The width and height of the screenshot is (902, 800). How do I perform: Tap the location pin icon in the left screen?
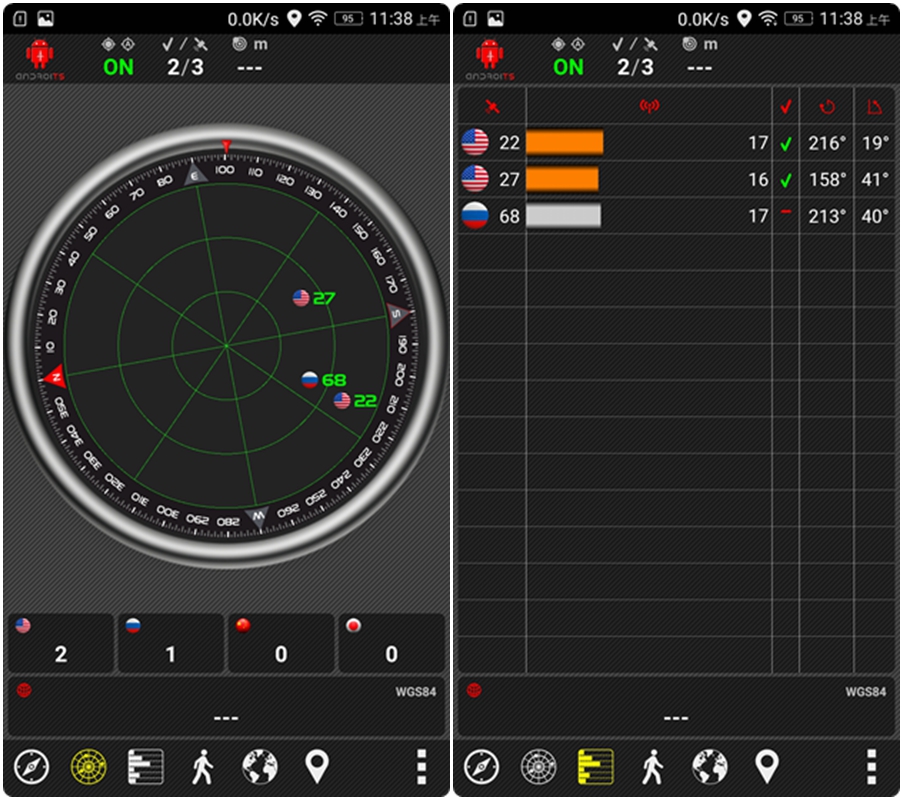[x=317, y=767]
